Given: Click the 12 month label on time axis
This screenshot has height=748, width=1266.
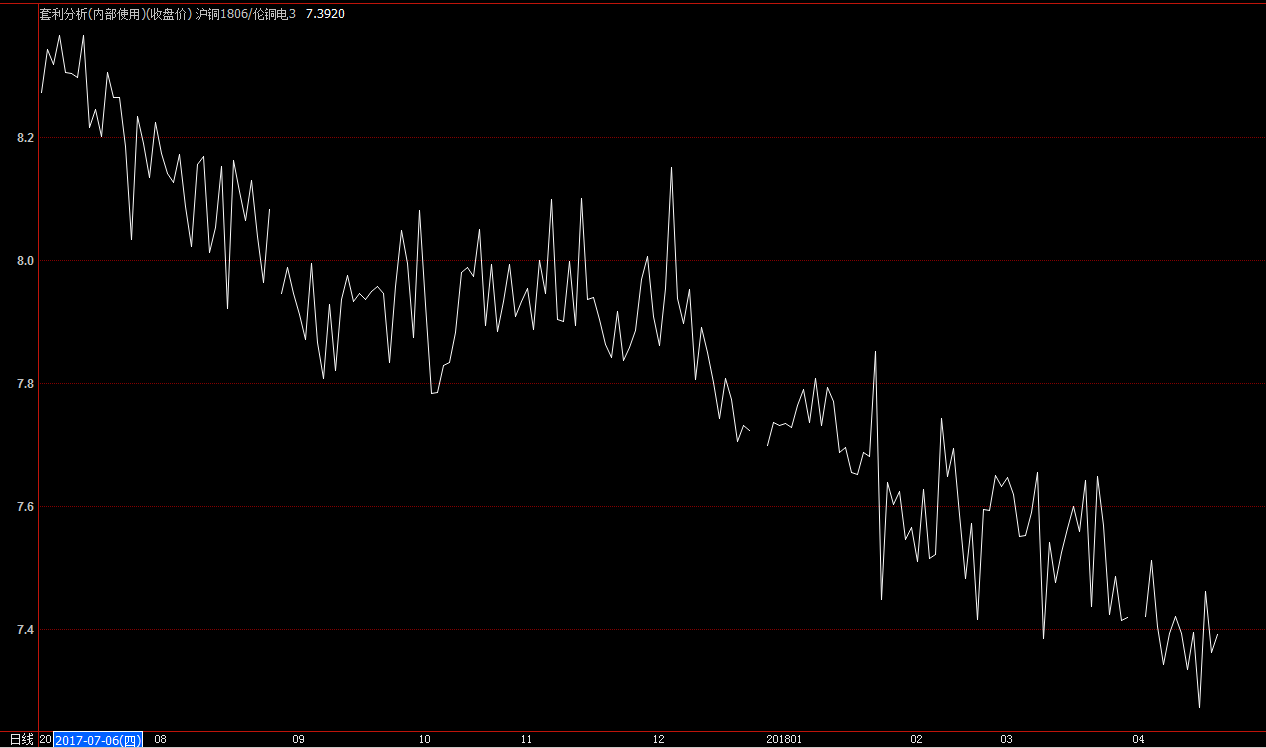Looking at the screenshot, I should 658,740.
